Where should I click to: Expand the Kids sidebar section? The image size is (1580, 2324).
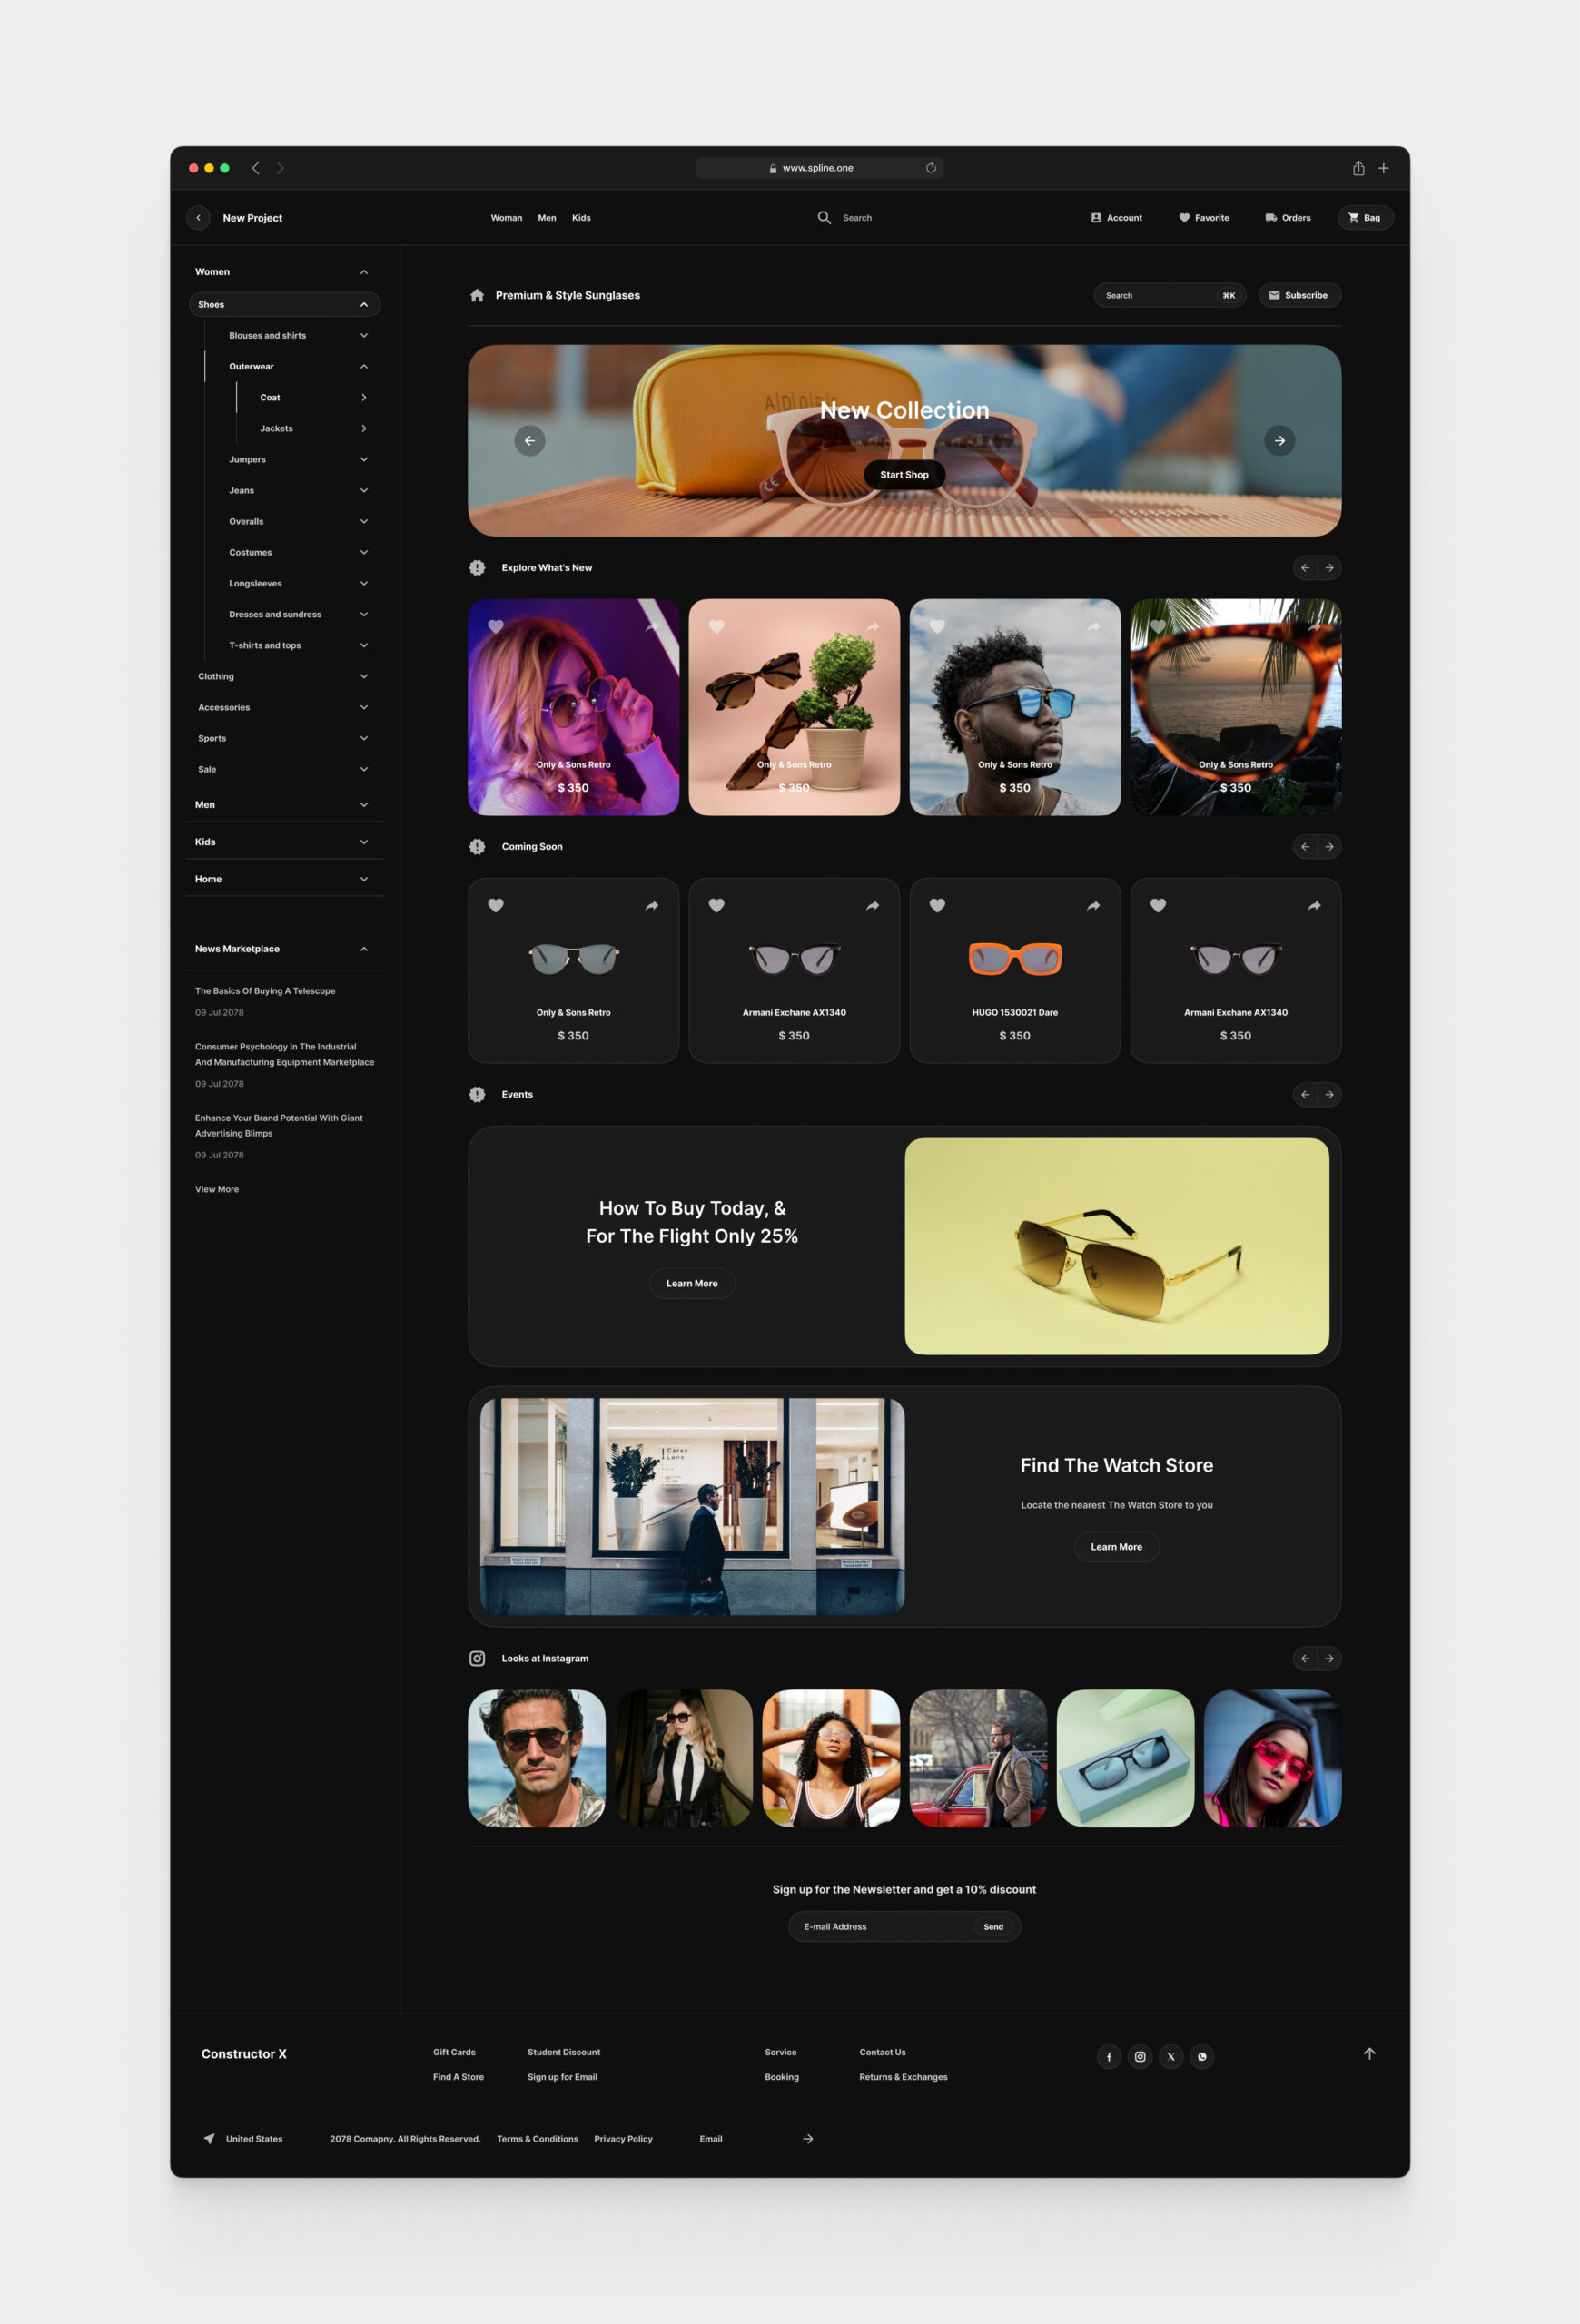point(364,842)
